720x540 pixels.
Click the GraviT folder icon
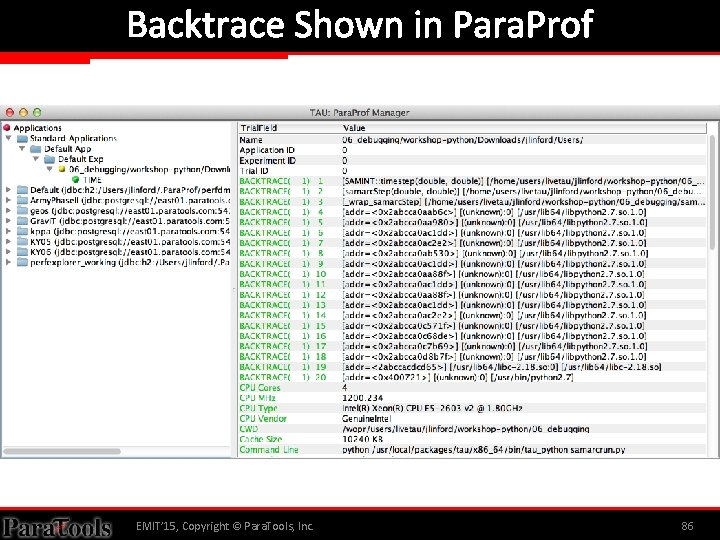click(22, 221)
